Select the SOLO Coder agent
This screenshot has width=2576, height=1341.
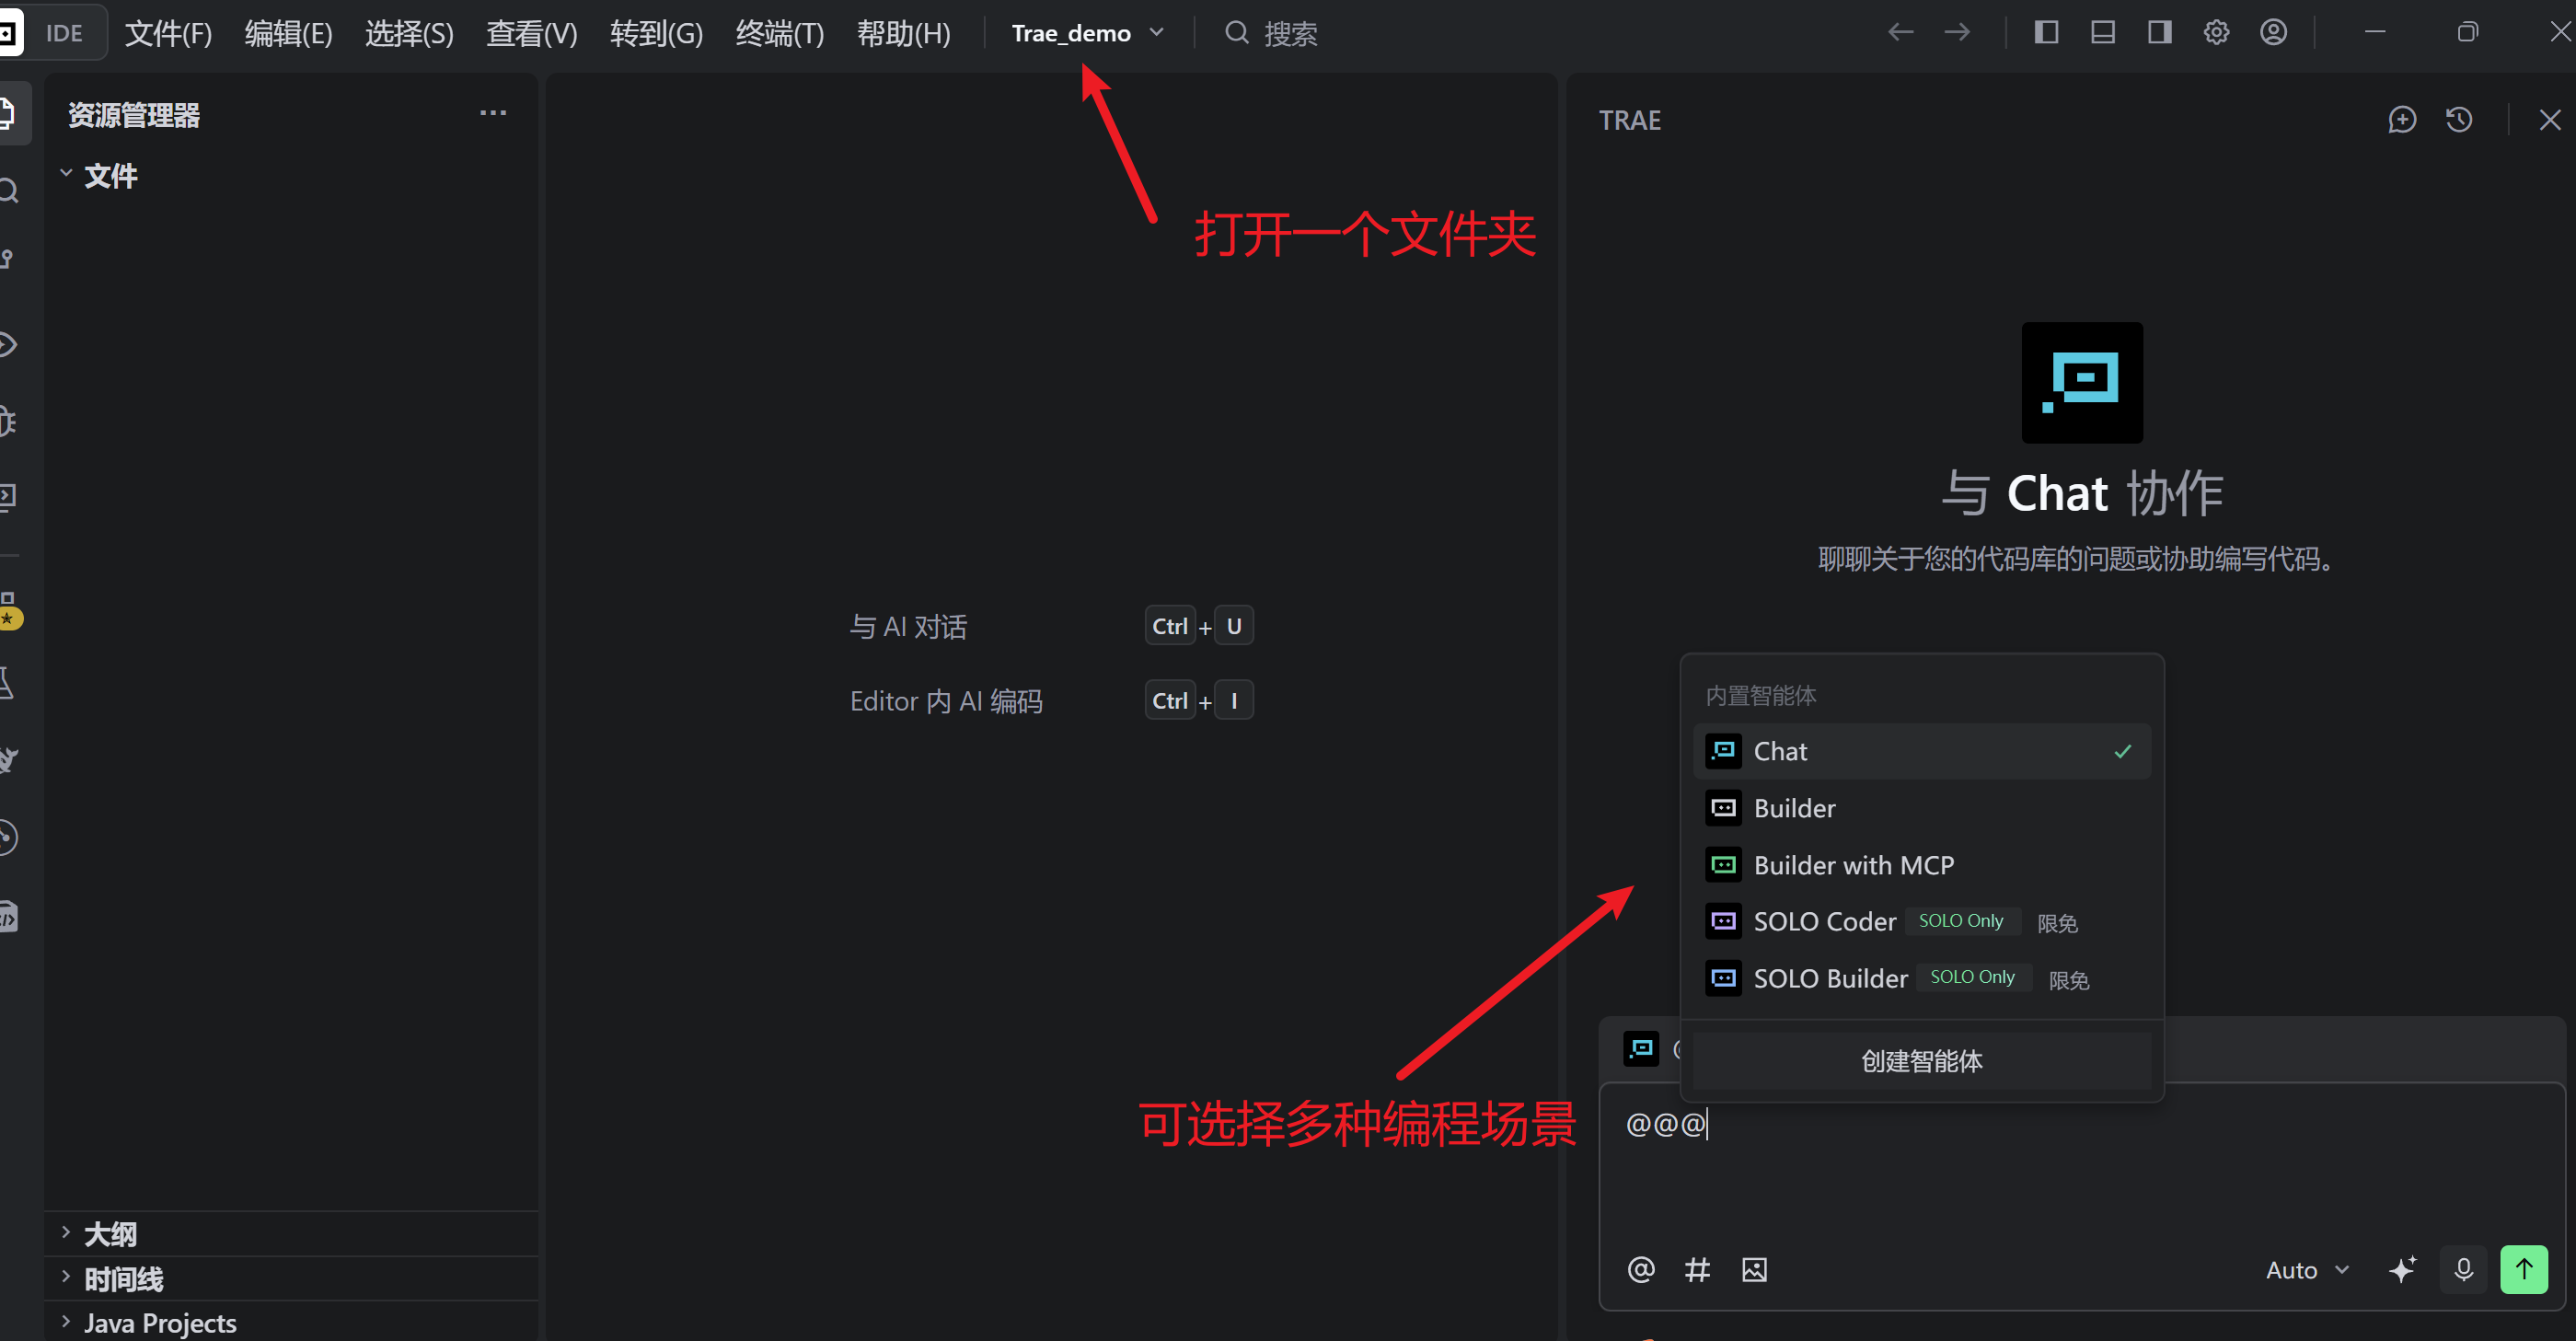coord(1824,921)
